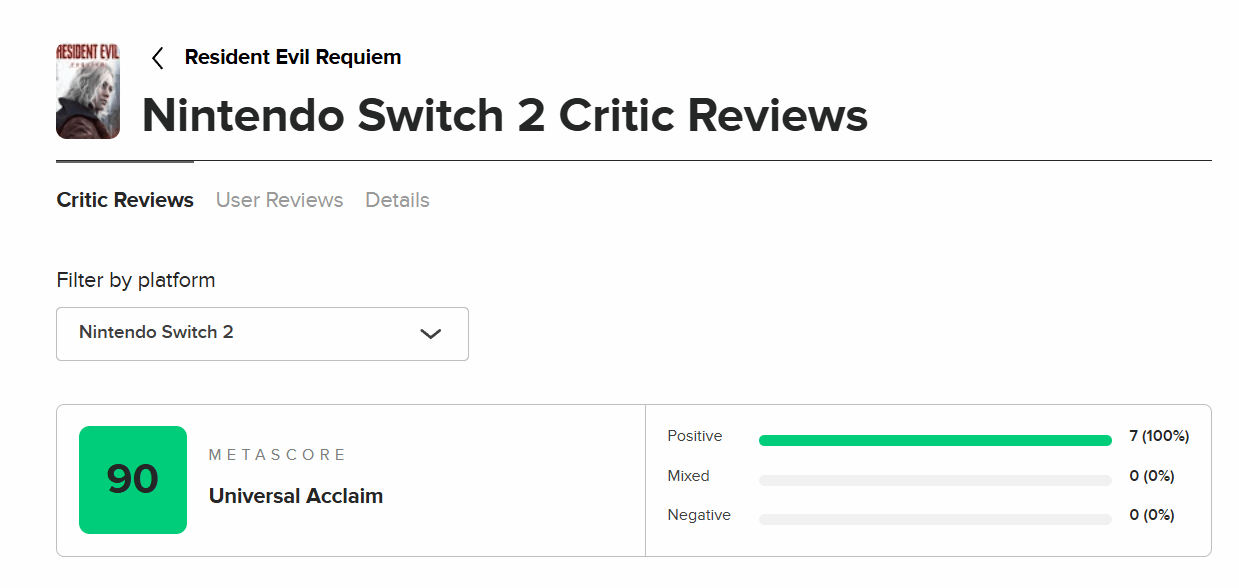
Task: Filter by the Mixed label
Action: coord(689,476)
